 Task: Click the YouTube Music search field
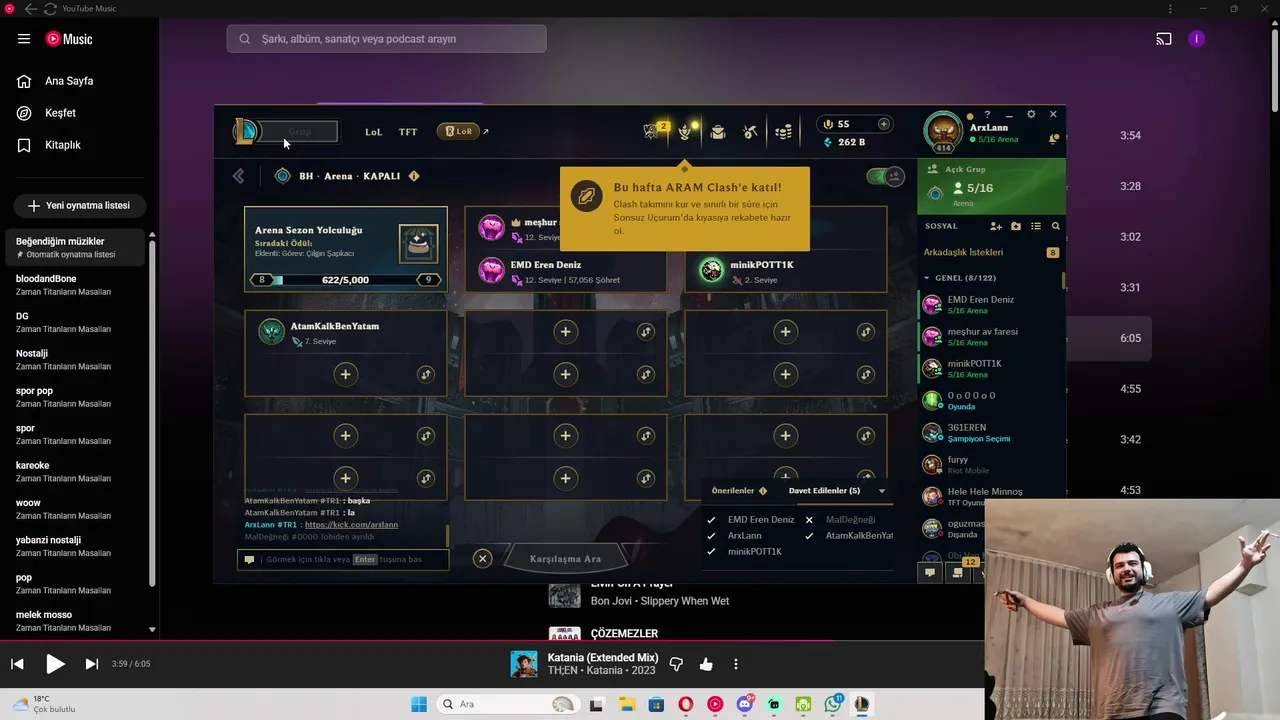386,39
